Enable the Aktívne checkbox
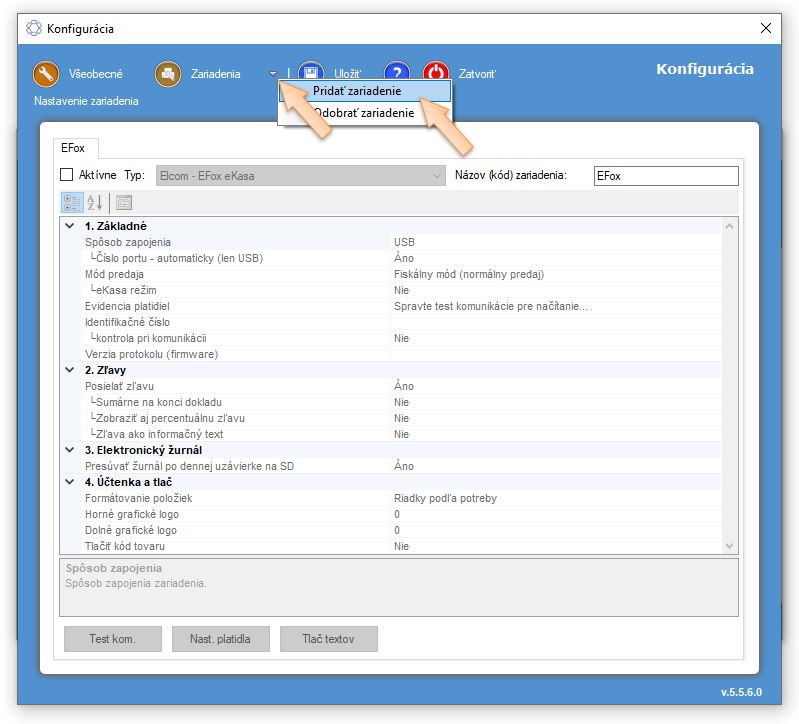Screen dimensions: 799x724 tap(67, 175)
